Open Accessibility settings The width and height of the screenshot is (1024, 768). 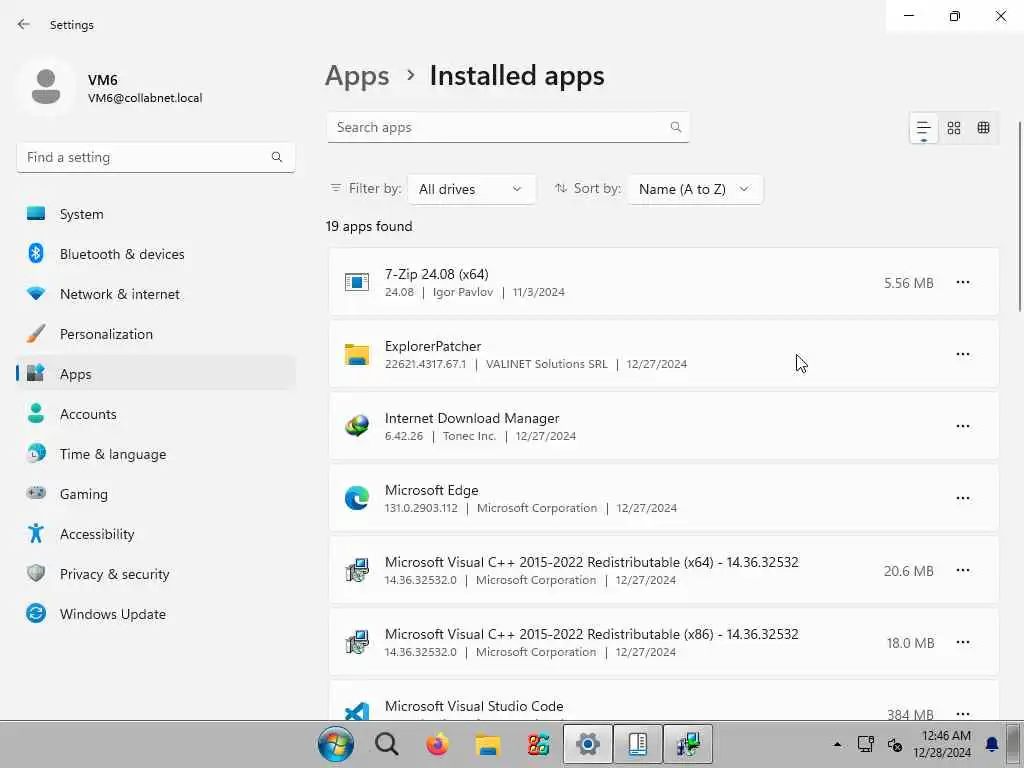coord(156,534)
